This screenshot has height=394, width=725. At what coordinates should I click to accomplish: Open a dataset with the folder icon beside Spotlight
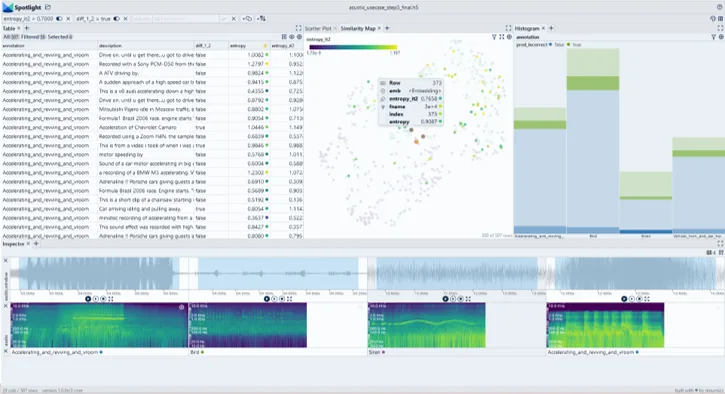(x=48, y=7)
